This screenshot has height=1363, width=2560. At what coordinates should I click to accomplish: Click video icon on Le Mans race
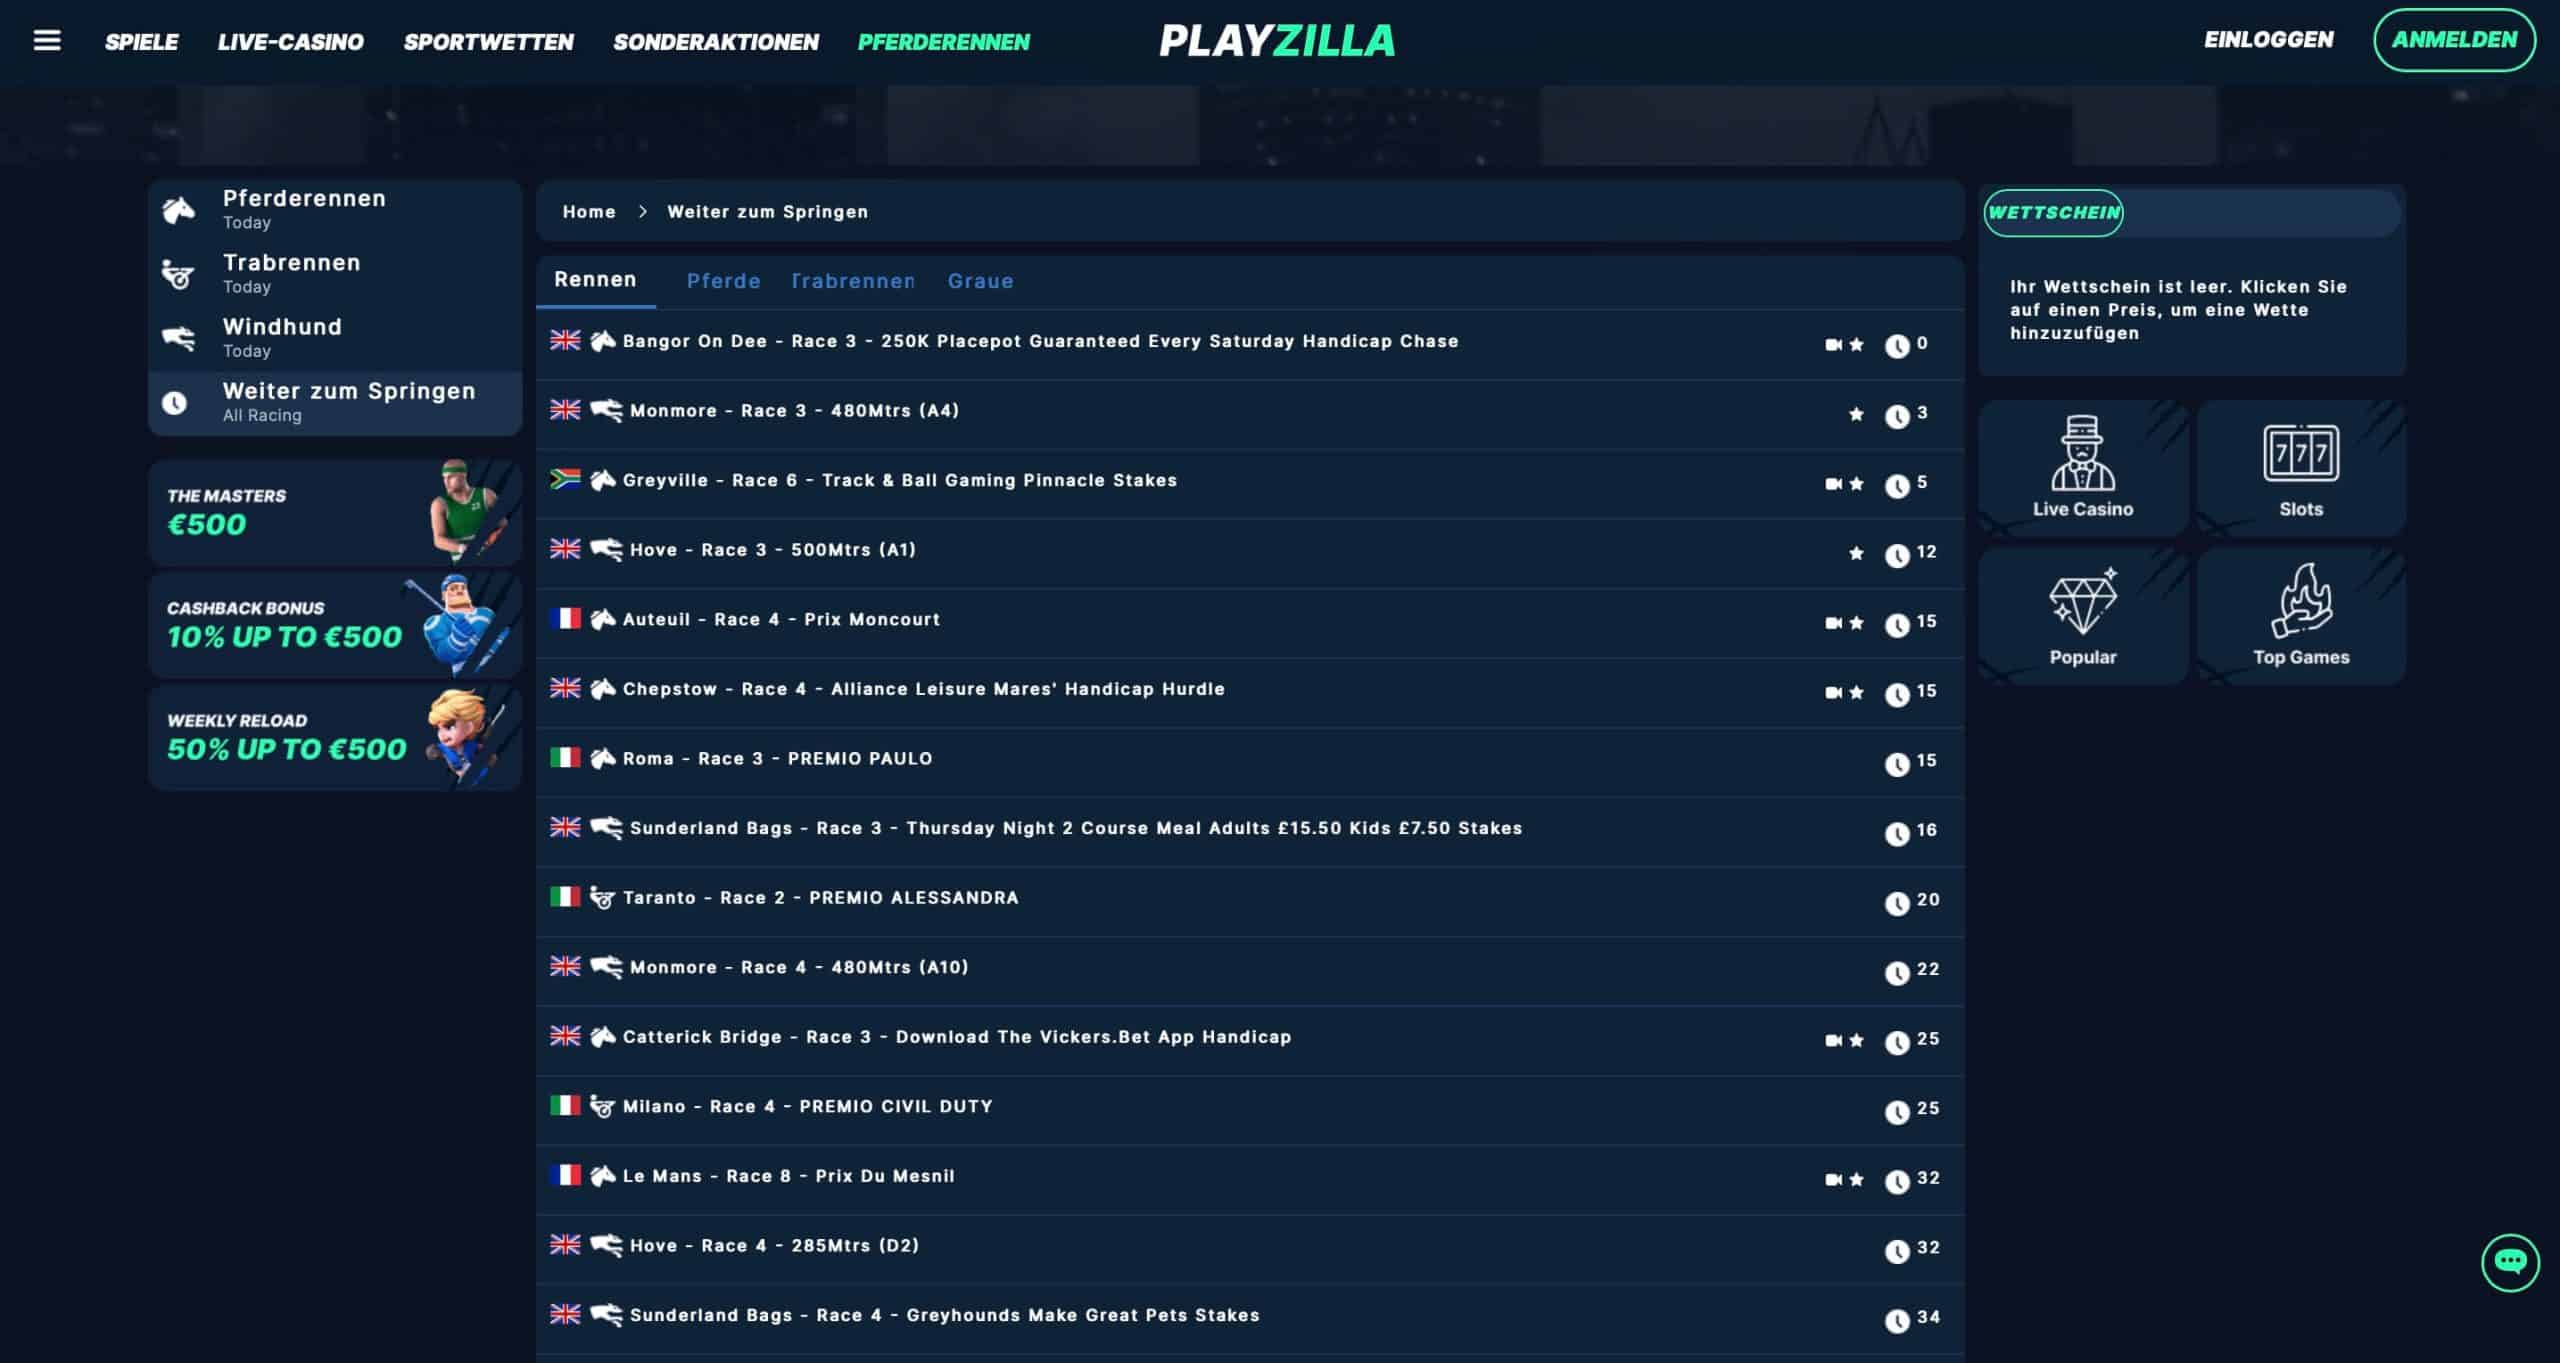(1833, 1179)
